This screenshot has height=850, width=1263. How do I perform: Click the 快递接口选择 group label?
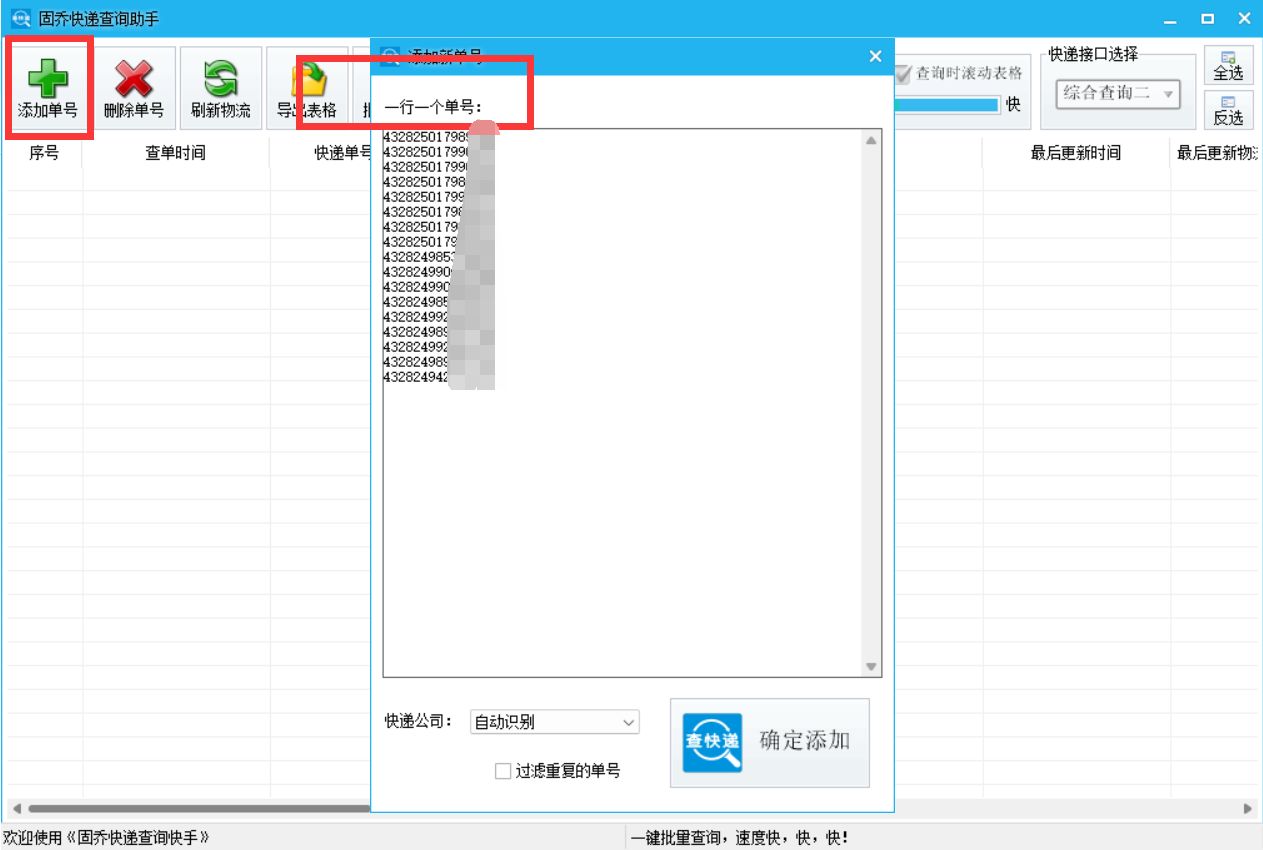(x=1093, y=54)
